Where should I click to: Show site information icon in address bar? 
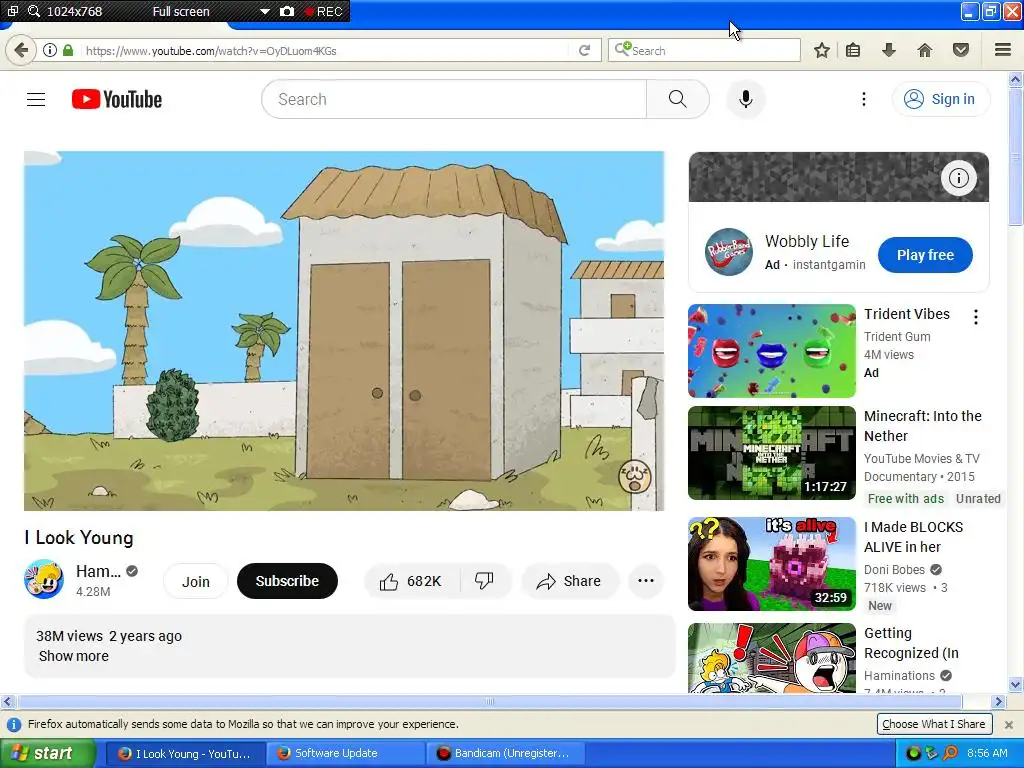click(49, 50)
